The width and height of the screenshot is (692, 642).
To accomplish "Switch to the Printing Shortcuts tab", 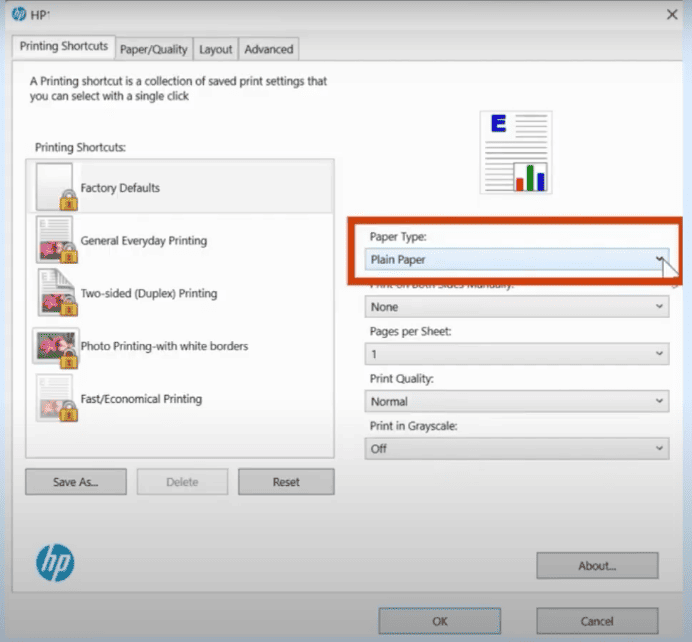I will point(64,46).
